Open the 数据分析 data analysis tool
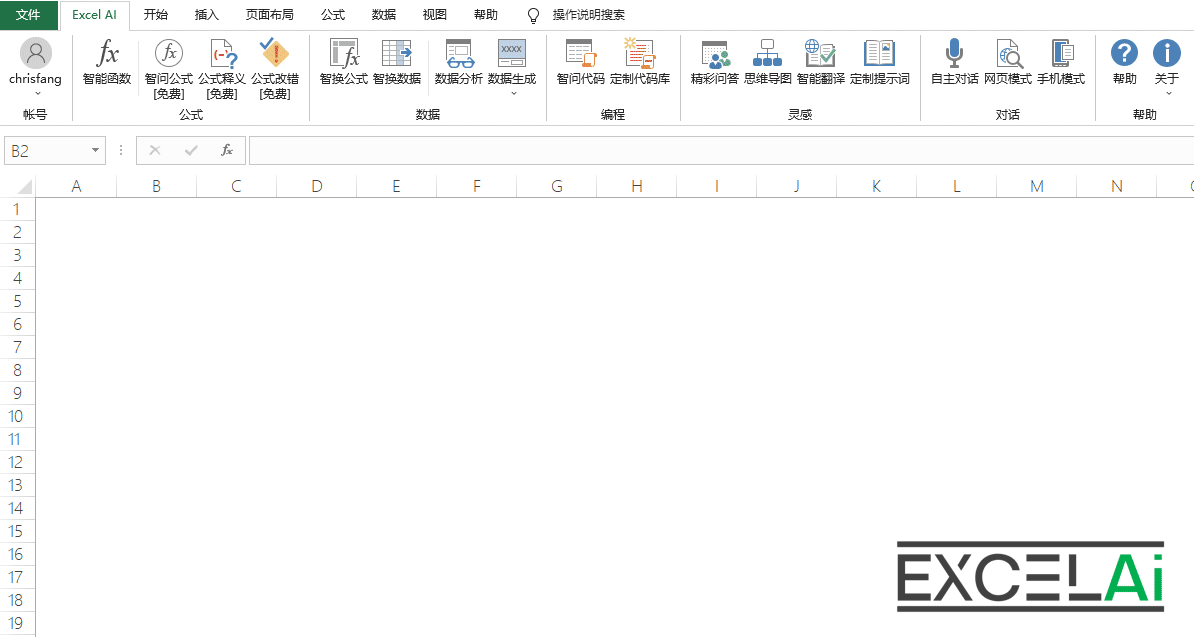The width and height of the screenshot is (1194, 637). click(458, 62)
